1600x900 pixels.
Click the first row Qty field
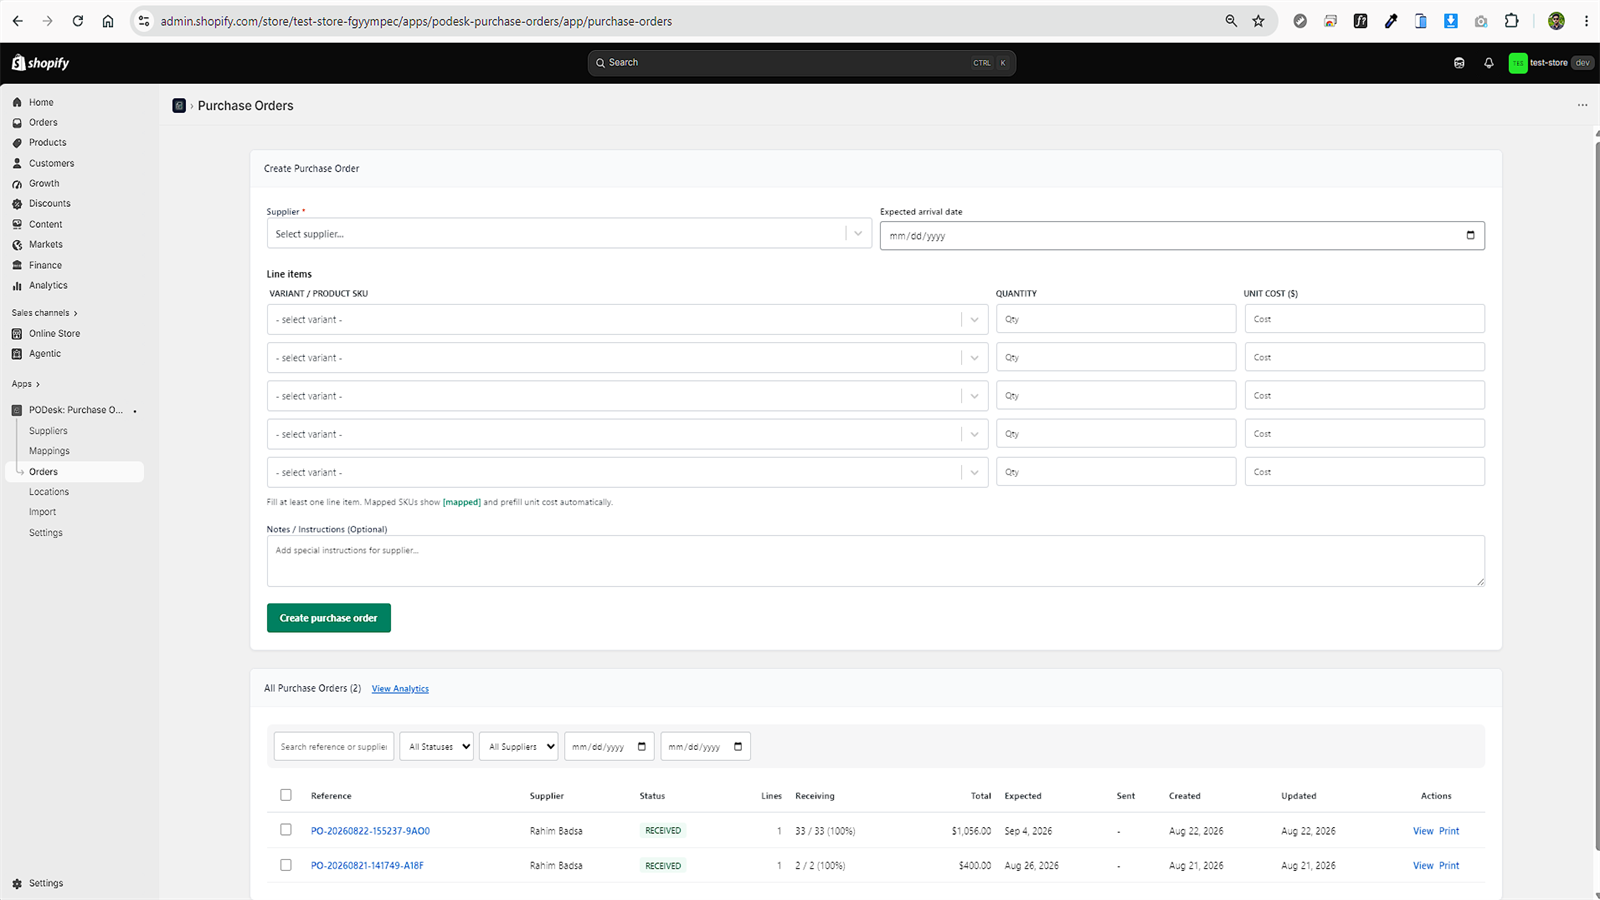1116,319
